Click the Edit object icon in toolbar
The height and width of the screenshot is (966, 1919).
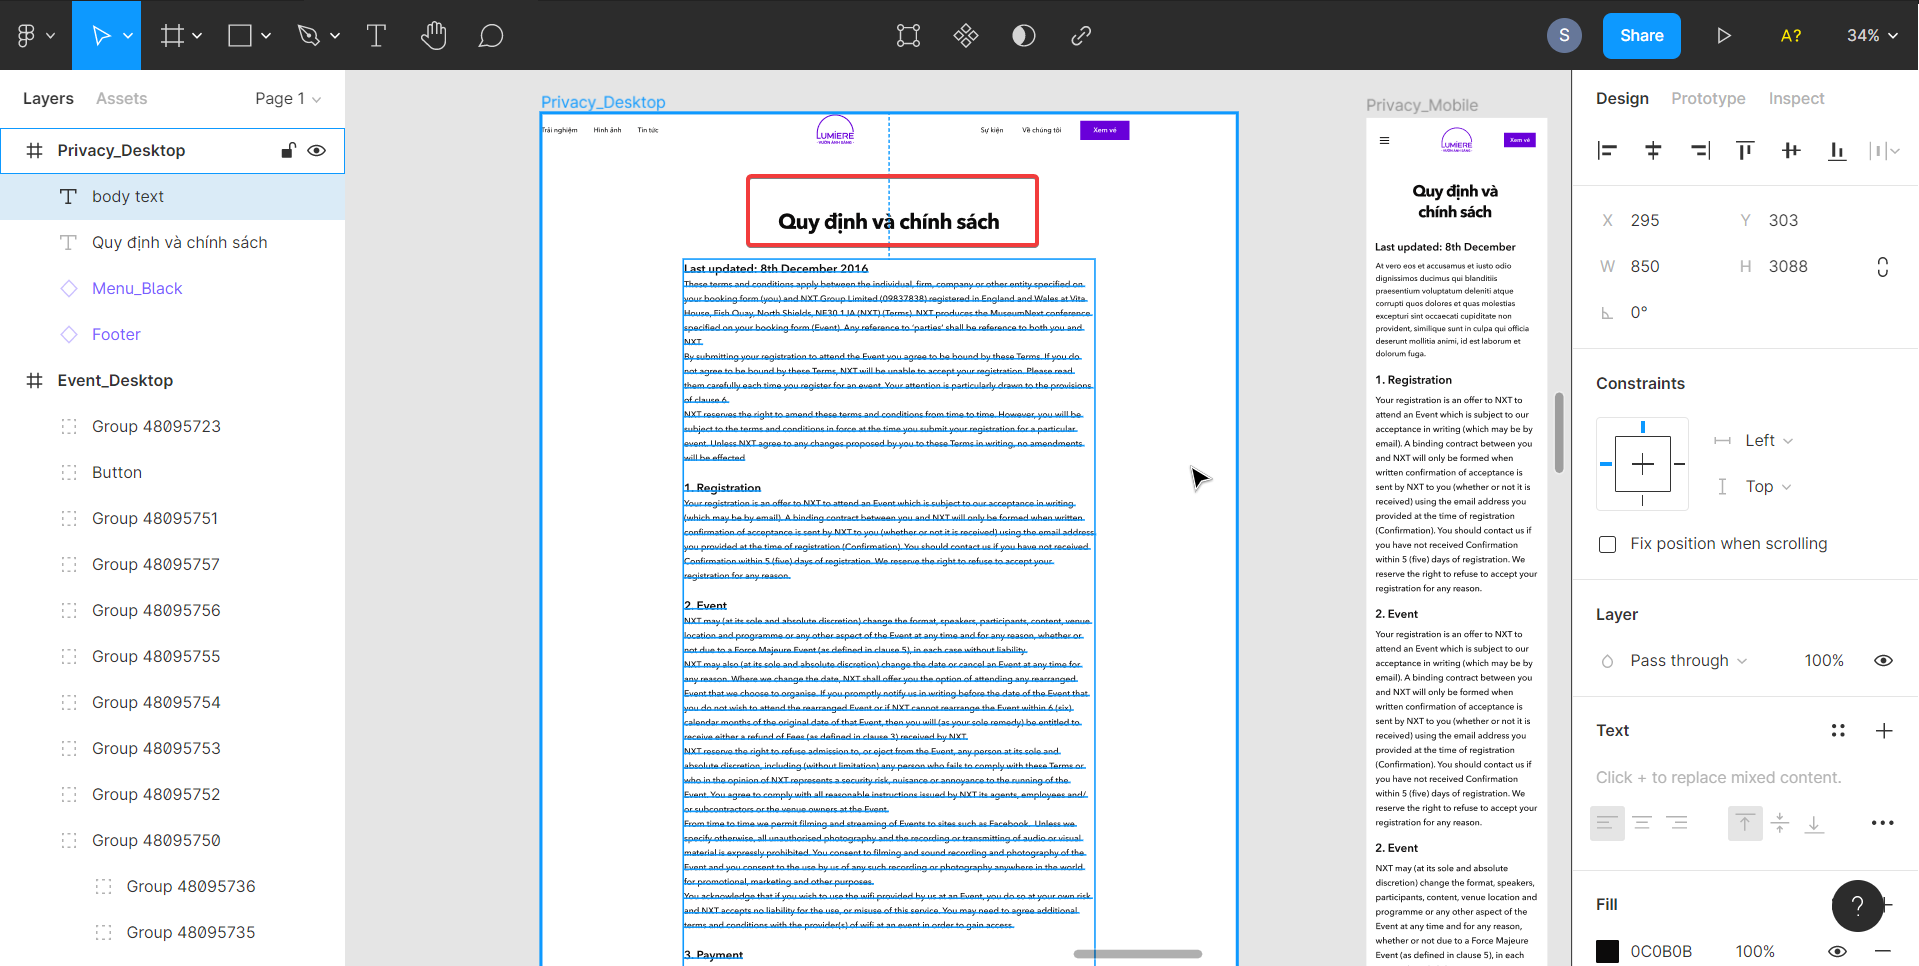click(x=908, y=36)
